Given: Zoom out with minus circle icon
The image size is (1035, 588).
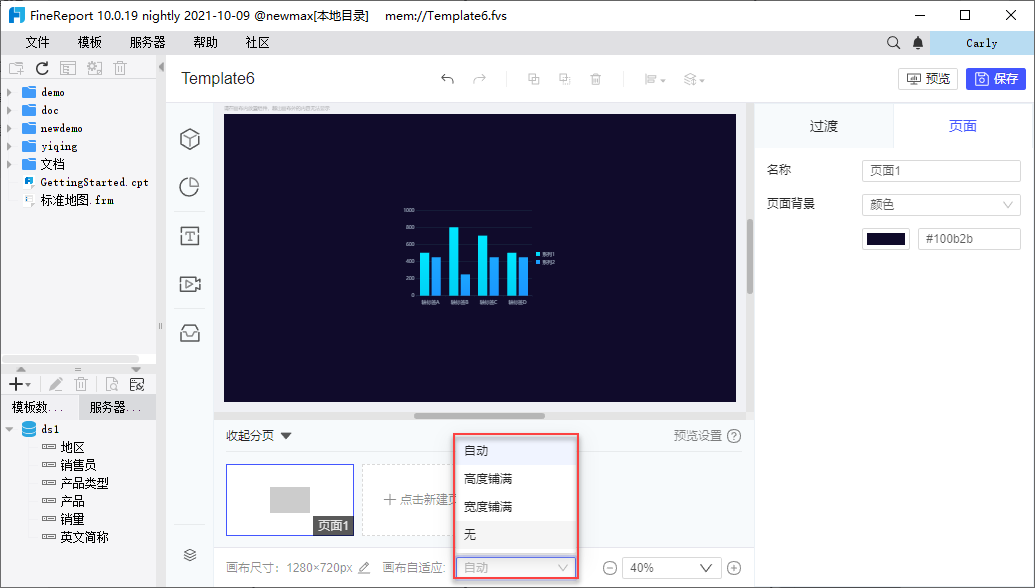Looking at the screenshot, I should pyautogui.click(x=610, y=568).
